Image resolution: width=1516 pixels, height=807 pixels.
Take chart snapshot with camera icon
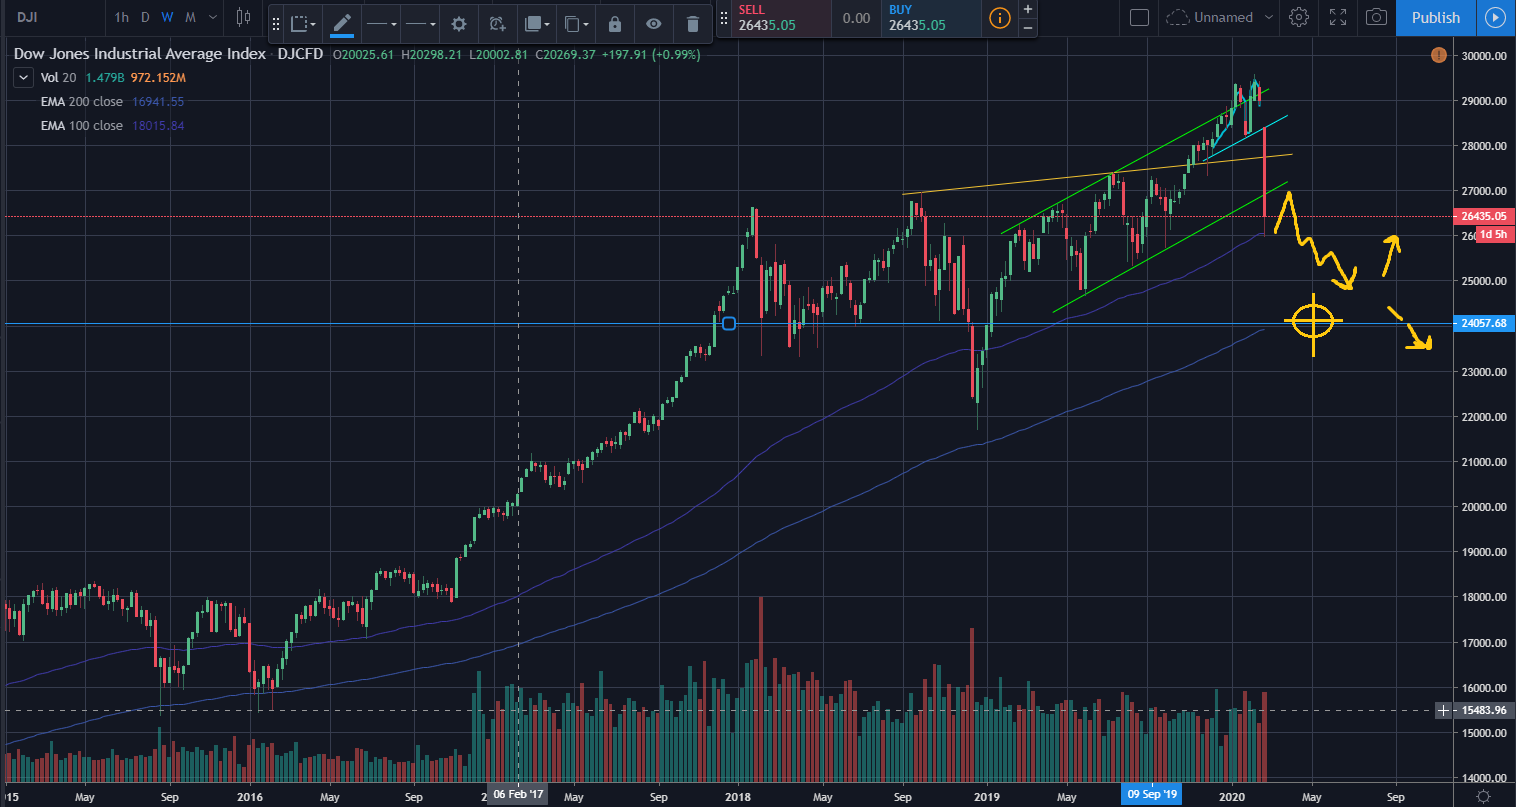point(1377,17)
